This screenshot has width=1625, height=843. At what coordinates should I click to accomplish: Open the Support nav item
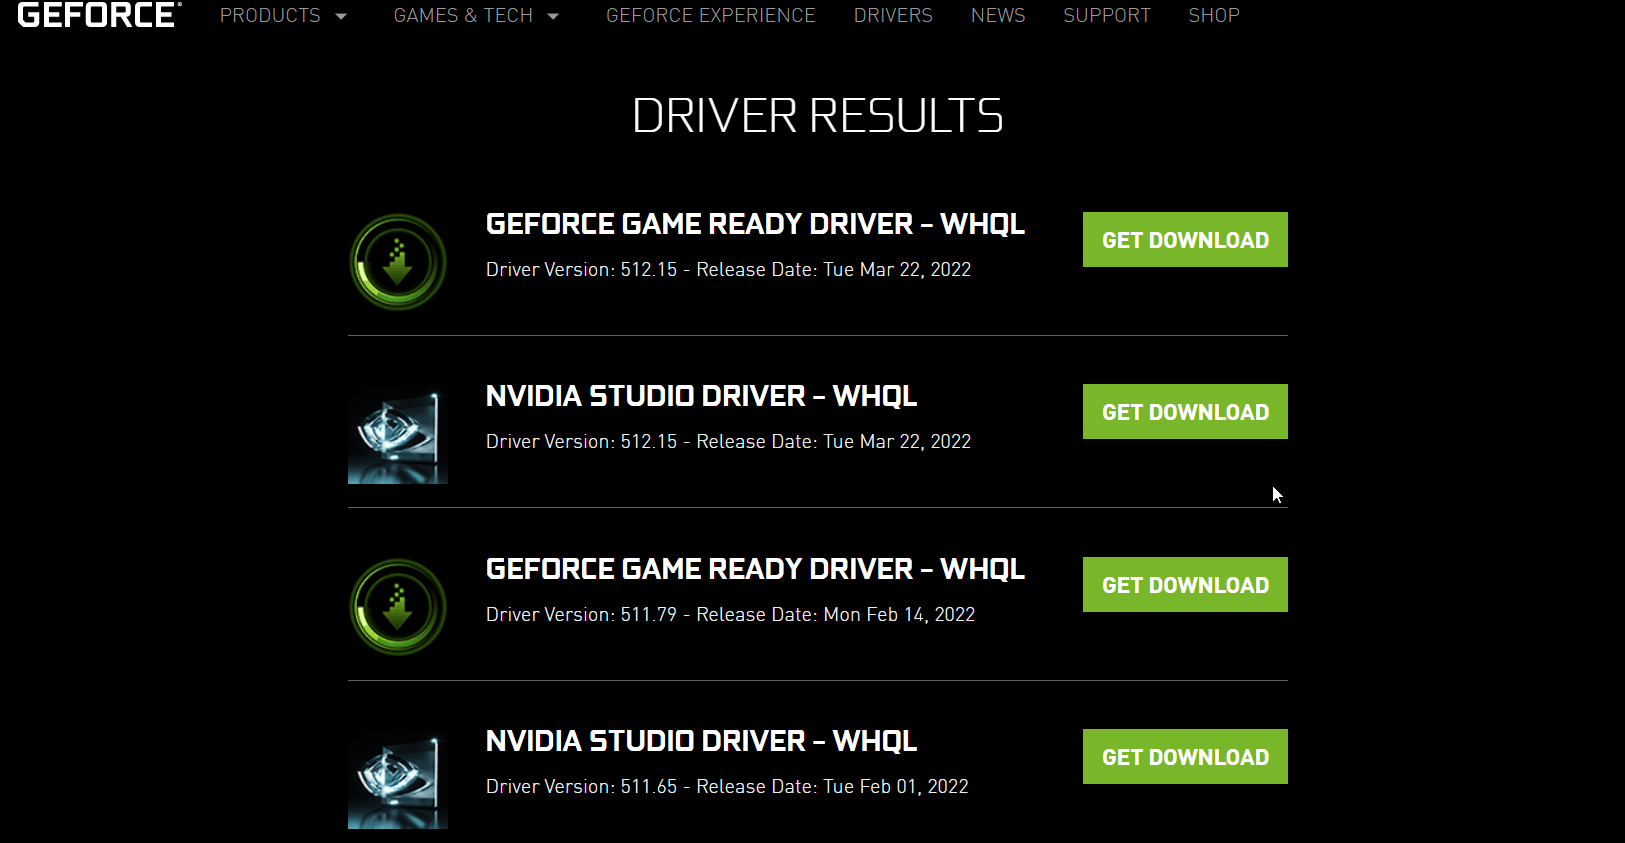1107,15
